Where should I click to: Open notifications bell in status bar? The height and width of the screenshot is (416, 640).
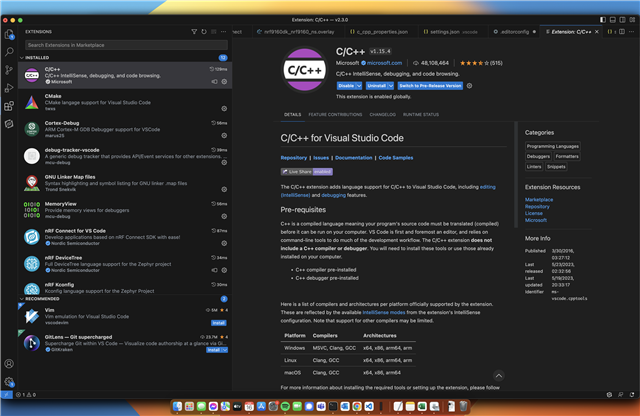pos(632,395)
